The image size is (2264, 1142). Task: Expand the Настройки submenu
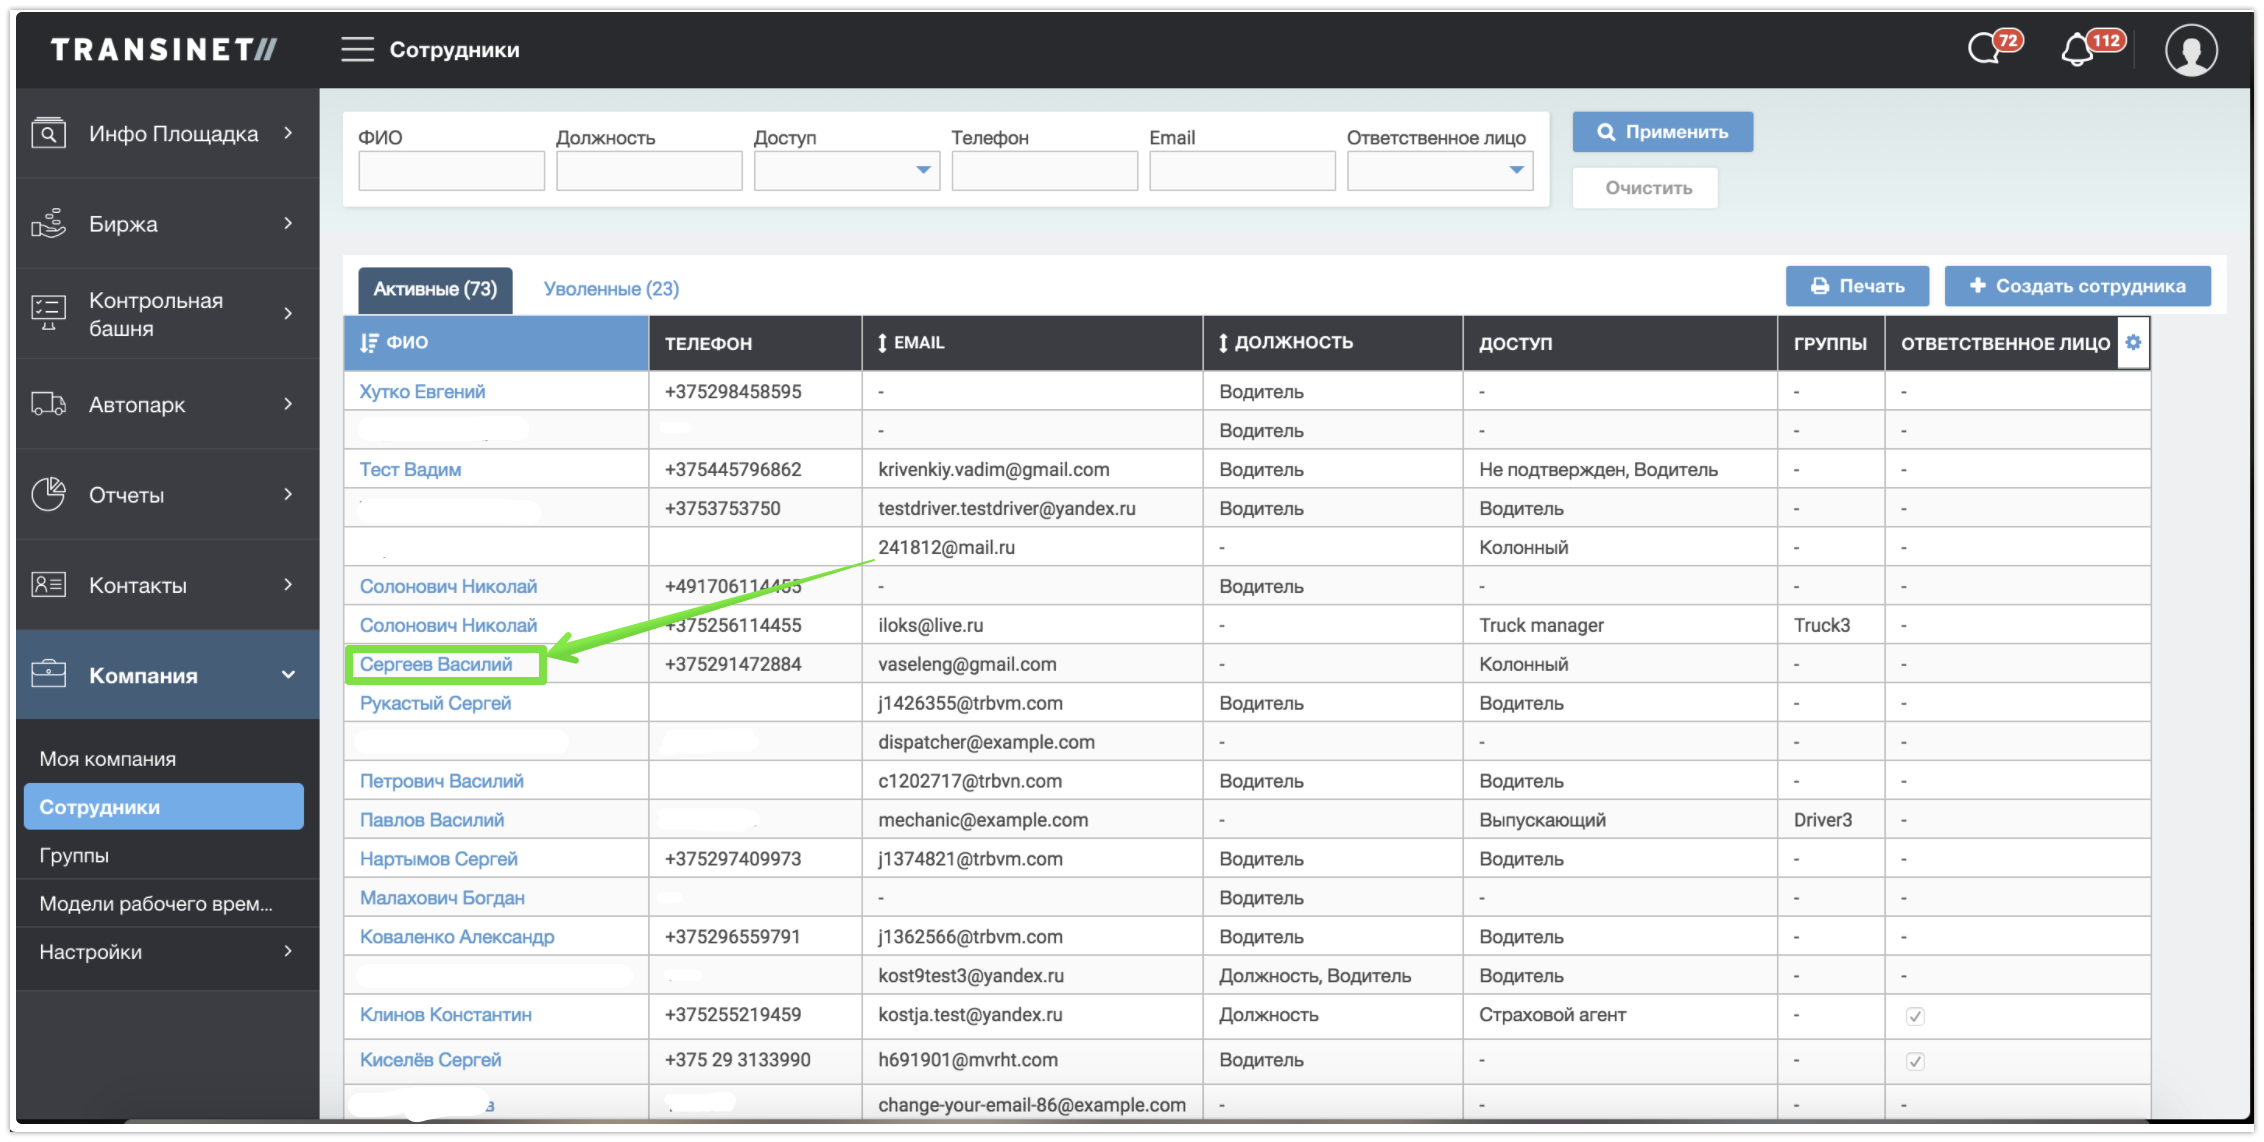pyautogui.click(x=288, y=951)
